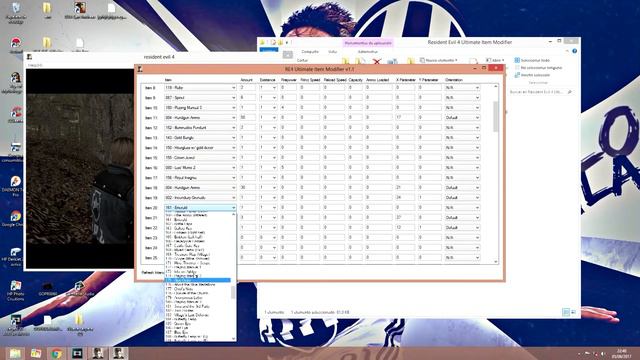Image resolution: width=640 pixels, height=360 pixels.
Task: Open Explorer help via the blue question mark
Action: point(574,51)
